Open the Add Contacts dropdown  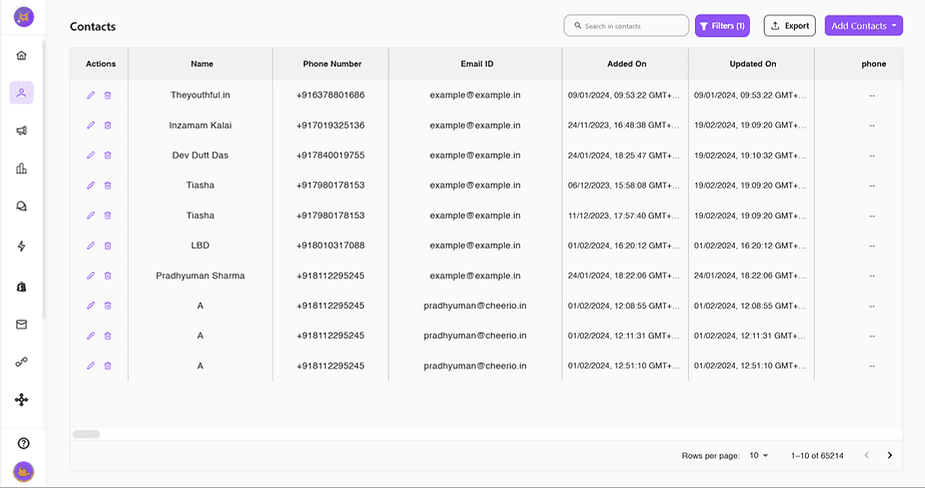864,26
